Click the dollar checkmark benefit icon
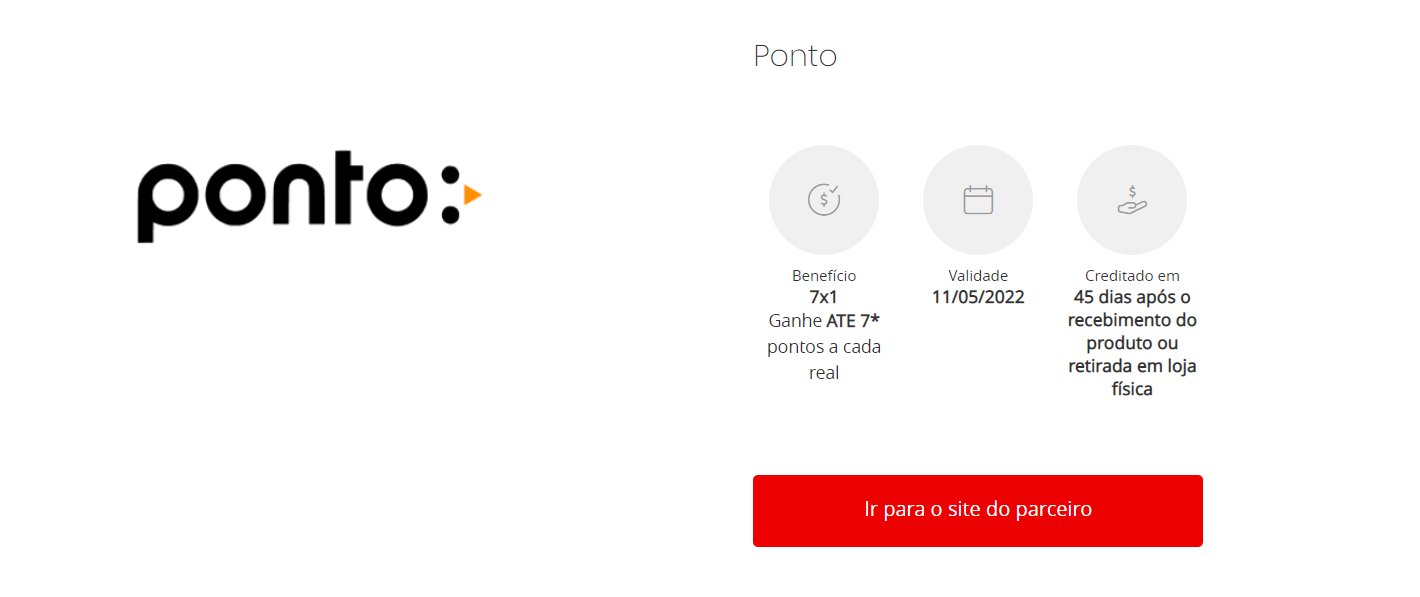Screen dimensions: 1420x597 [x=824, y=199]
